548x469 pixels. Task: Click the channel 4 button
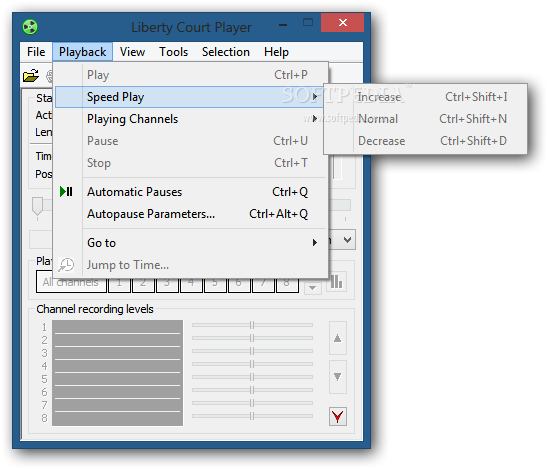pyautogui.click(x=191, y=285)
